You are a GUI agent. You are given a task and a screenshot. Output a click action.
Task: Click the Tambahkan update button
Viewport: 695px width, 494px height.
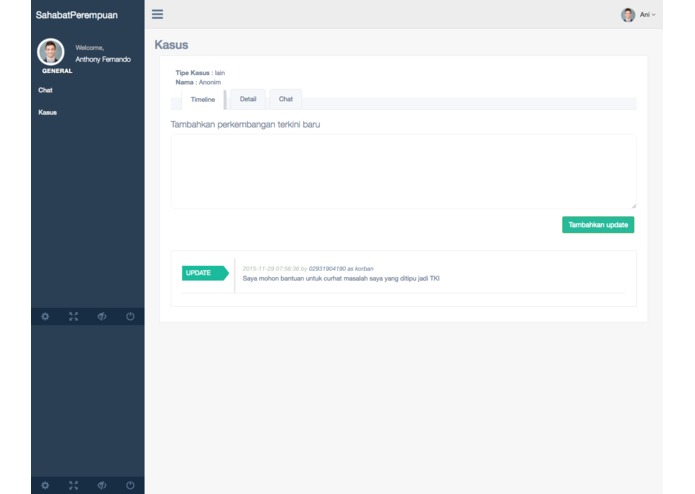pos(598,225)
